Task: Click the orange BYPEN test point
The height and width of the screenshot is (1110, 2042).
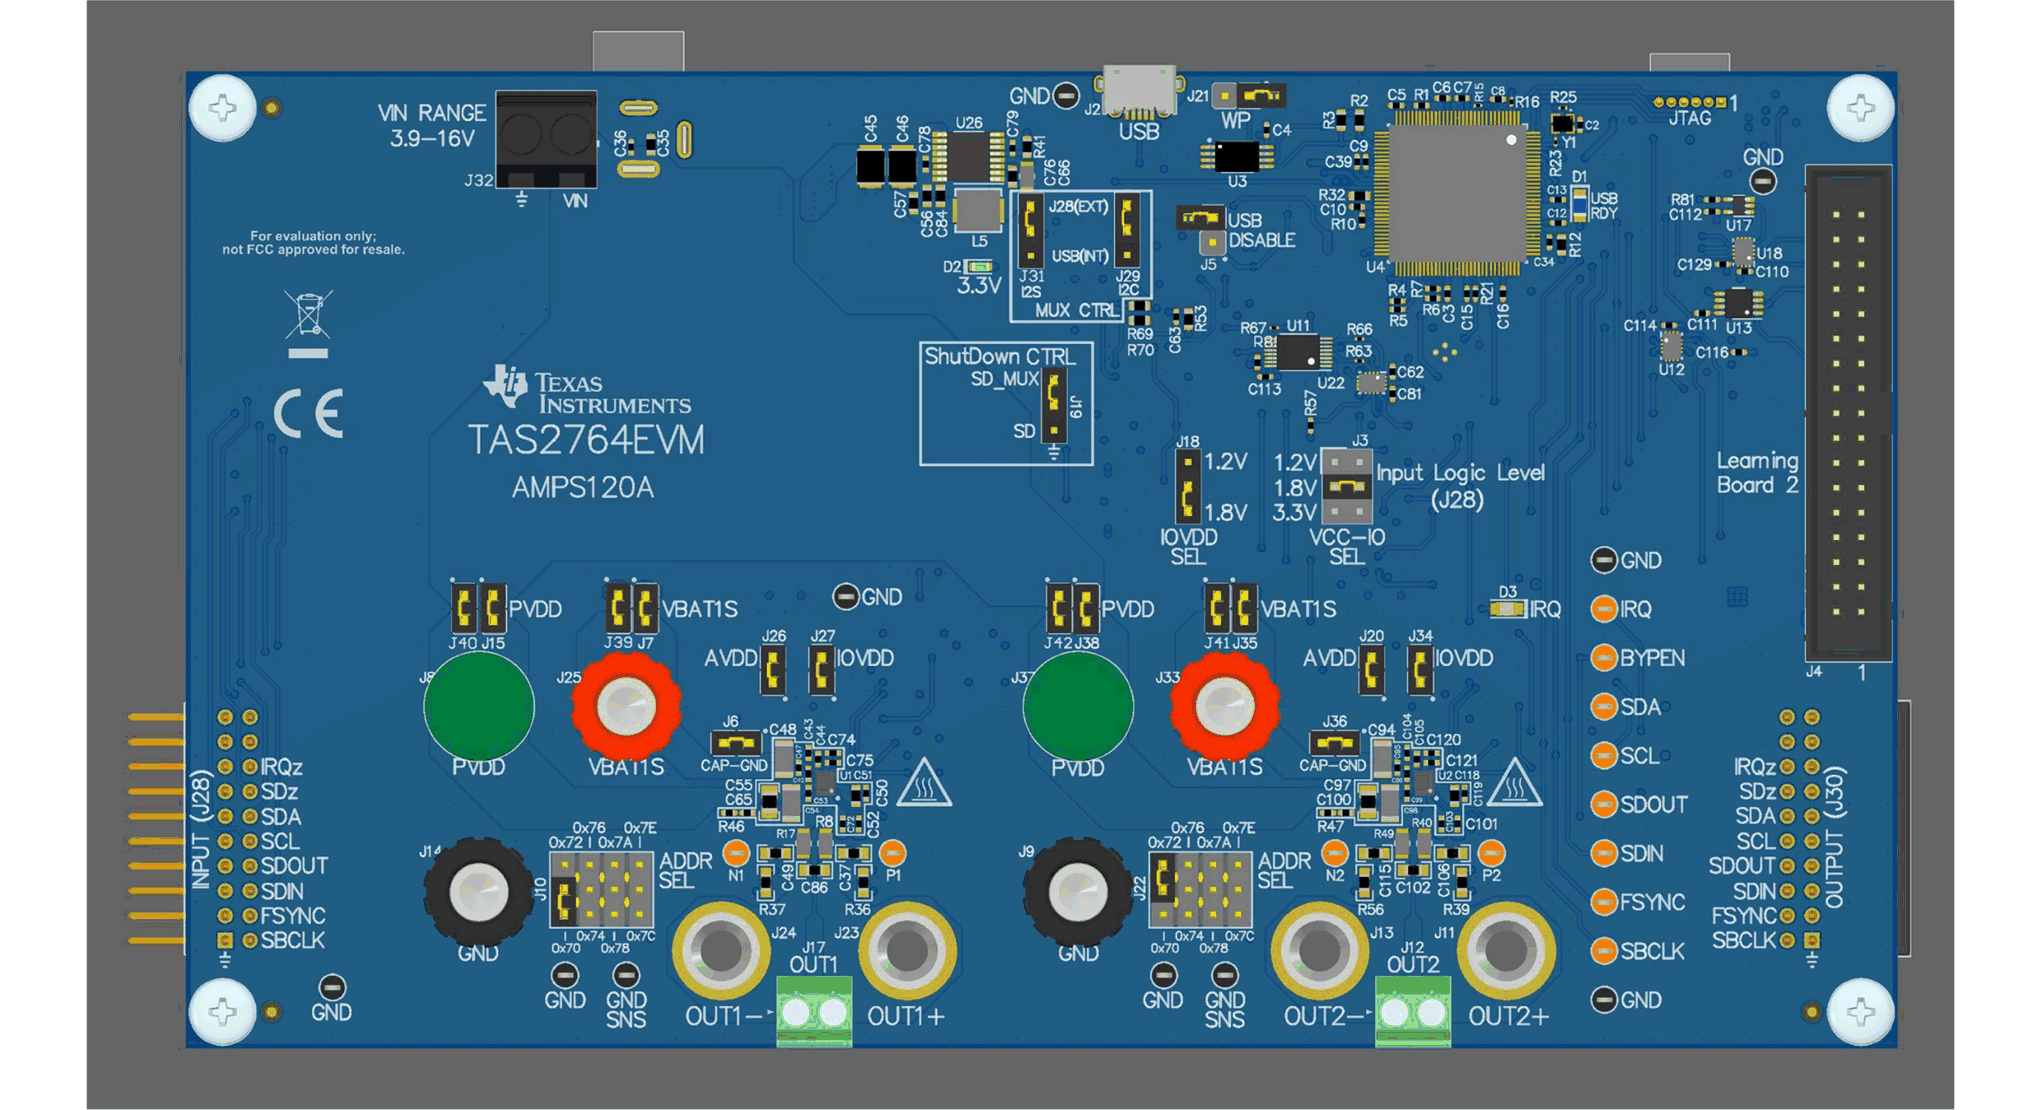Action: [x=1603, y=658]
